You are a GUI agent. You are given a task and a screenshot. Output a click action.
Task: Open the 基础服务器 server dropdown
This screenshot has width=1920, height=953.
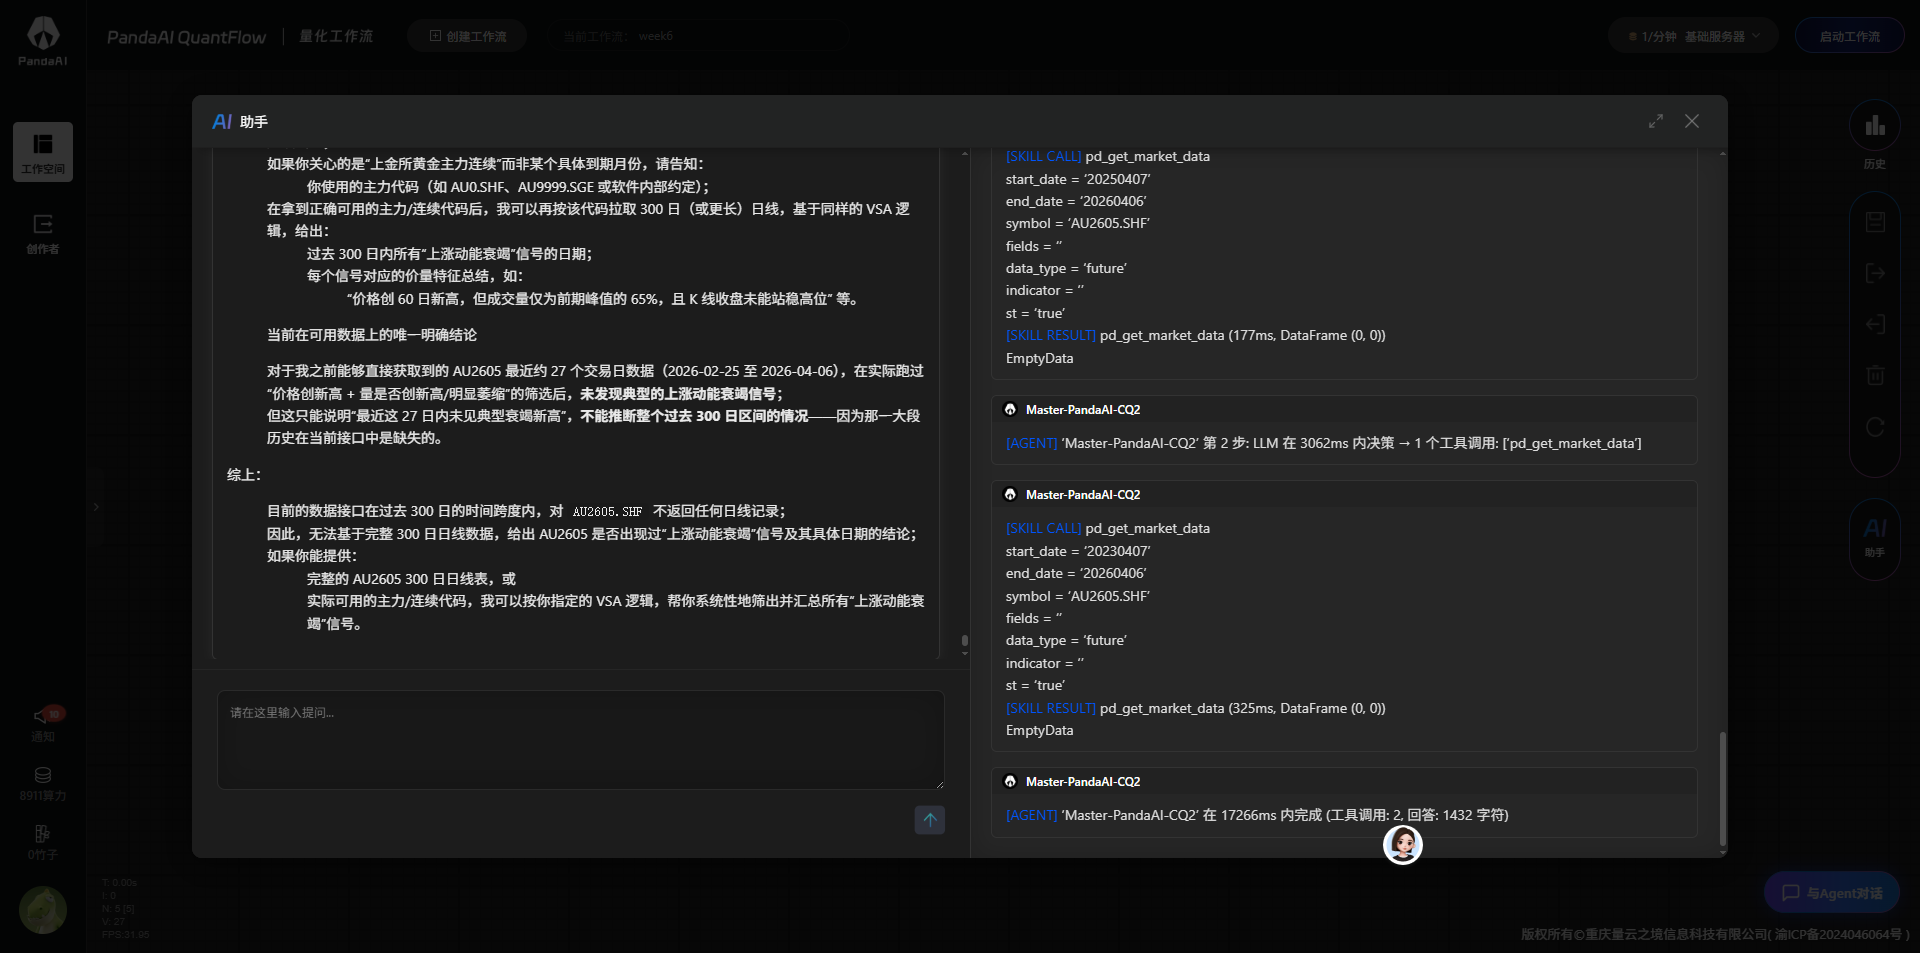(1692, 36)
